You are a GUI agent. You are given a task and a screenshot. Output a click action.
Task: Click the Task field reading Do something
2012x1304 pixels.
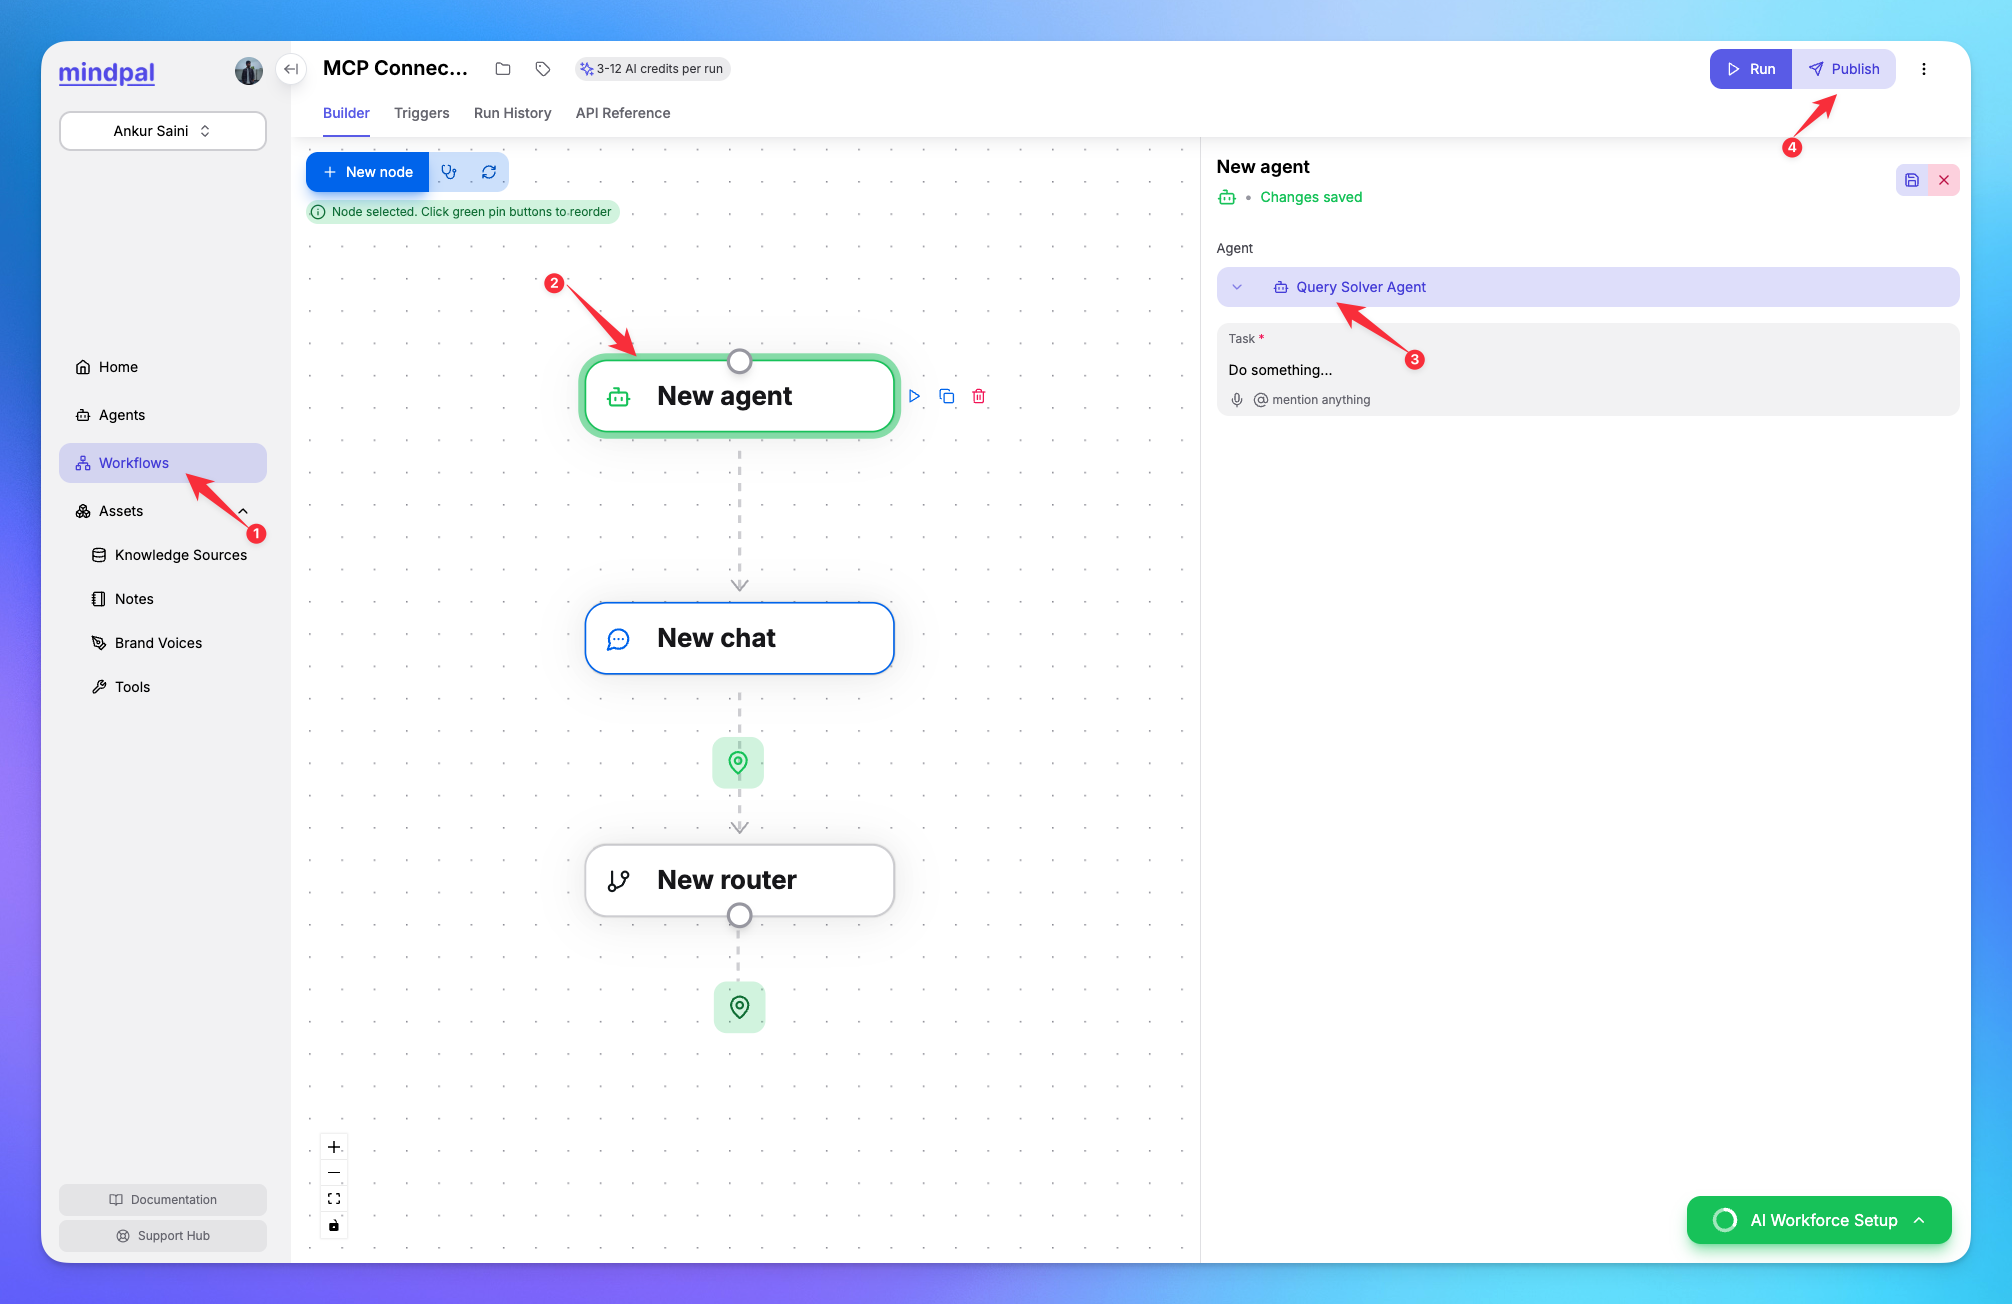pyautogui.click(x=1280, y=370)
